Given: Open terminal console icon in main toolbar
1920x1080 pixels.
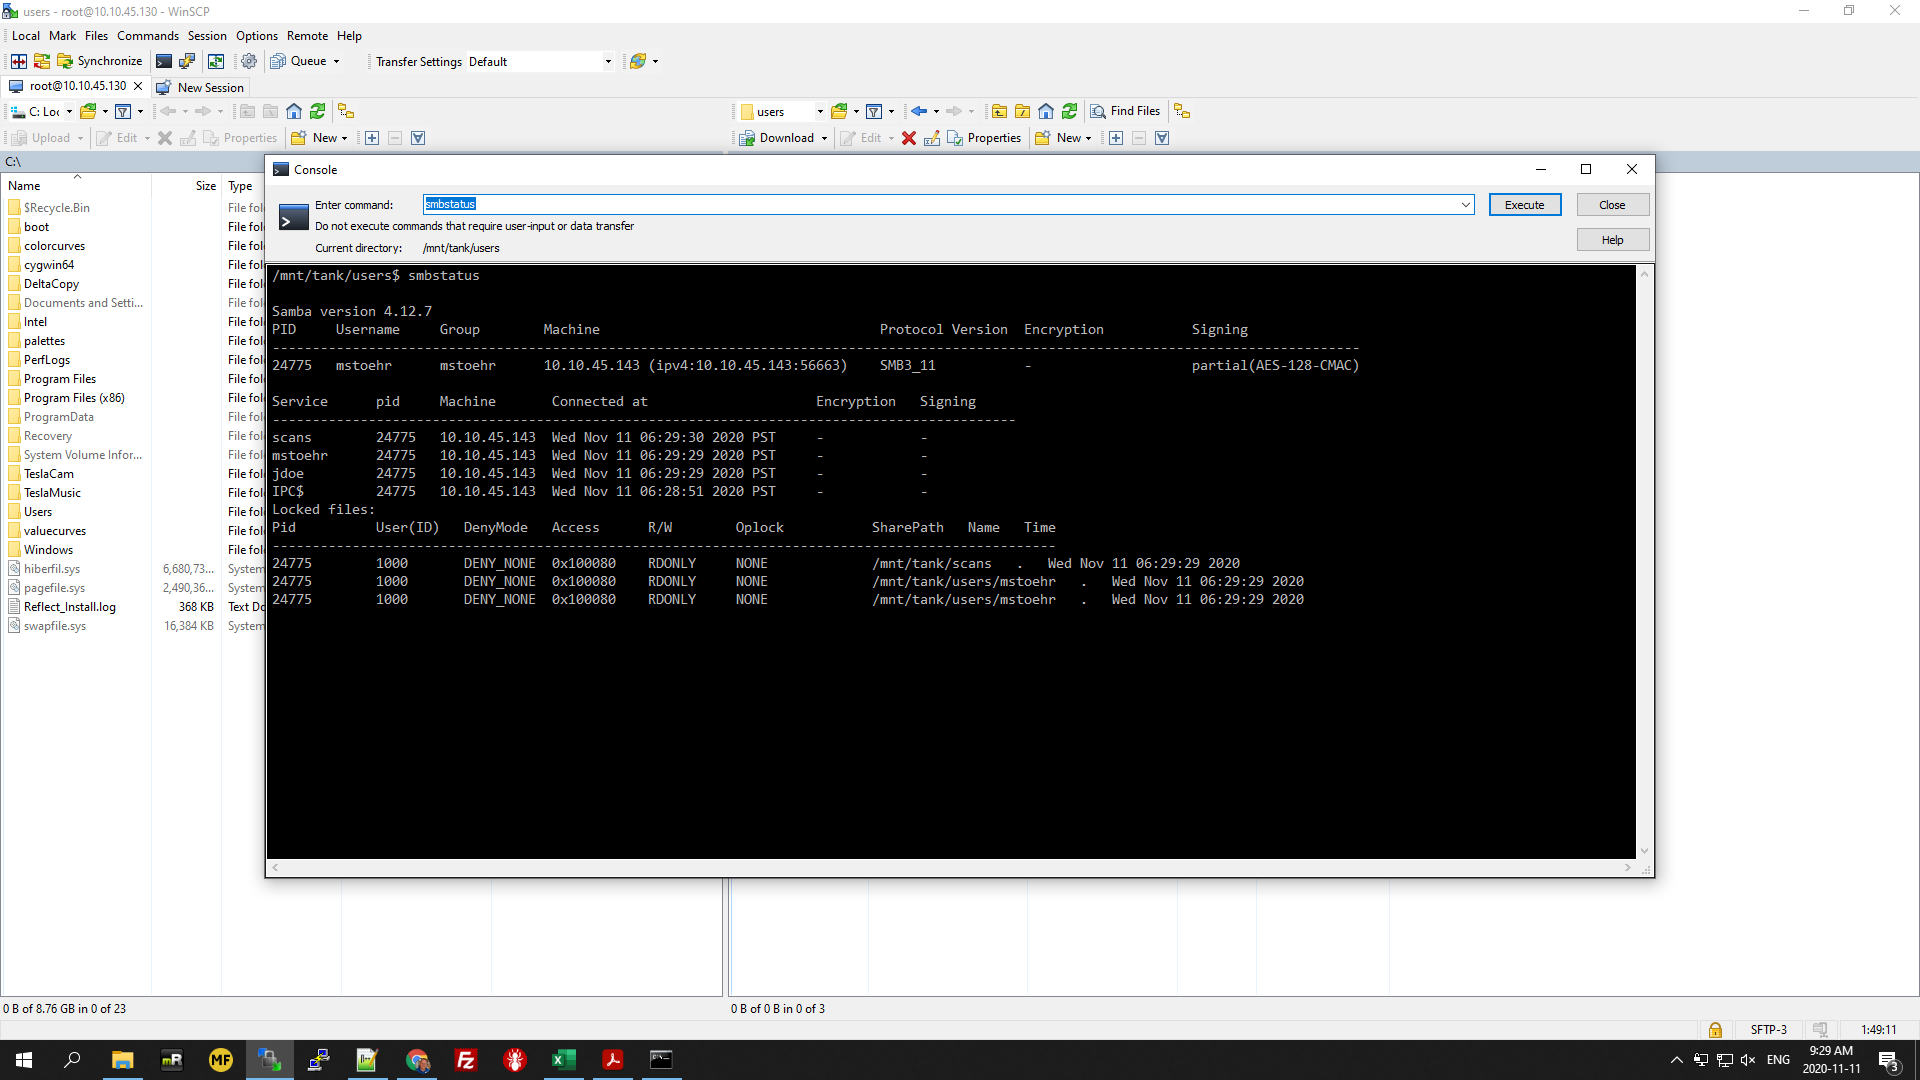Looking at the screenshot, I should click(x=164, y=61).
